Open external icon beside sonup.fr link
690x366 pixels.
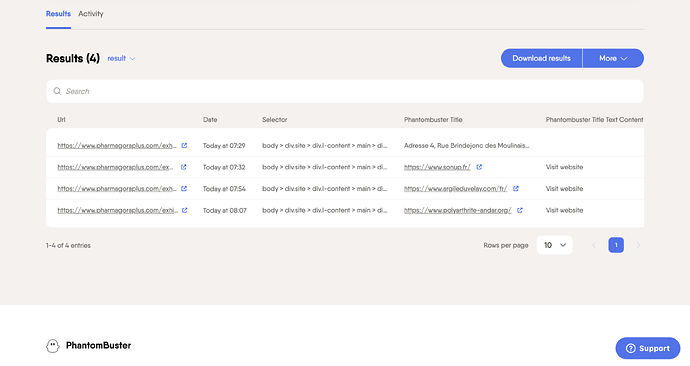pos(479,167)
